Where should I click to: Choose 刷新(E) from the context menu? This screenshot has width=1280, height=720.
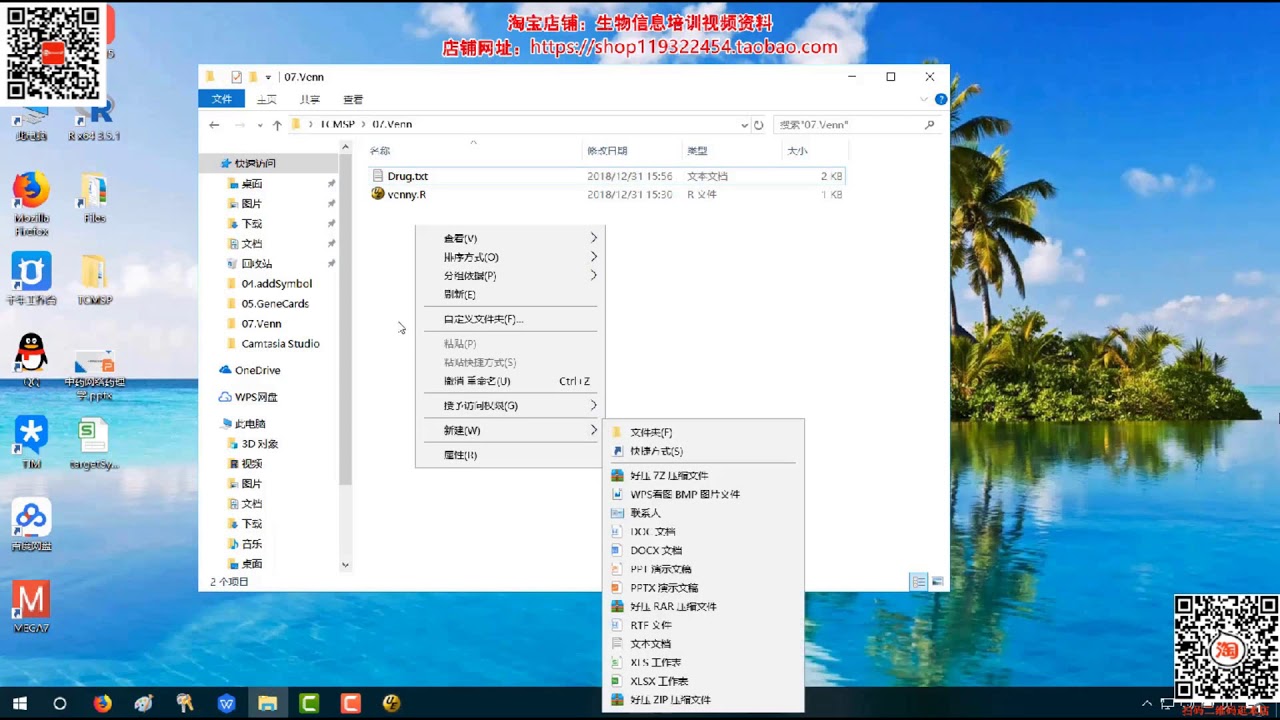tap(509, 294)
